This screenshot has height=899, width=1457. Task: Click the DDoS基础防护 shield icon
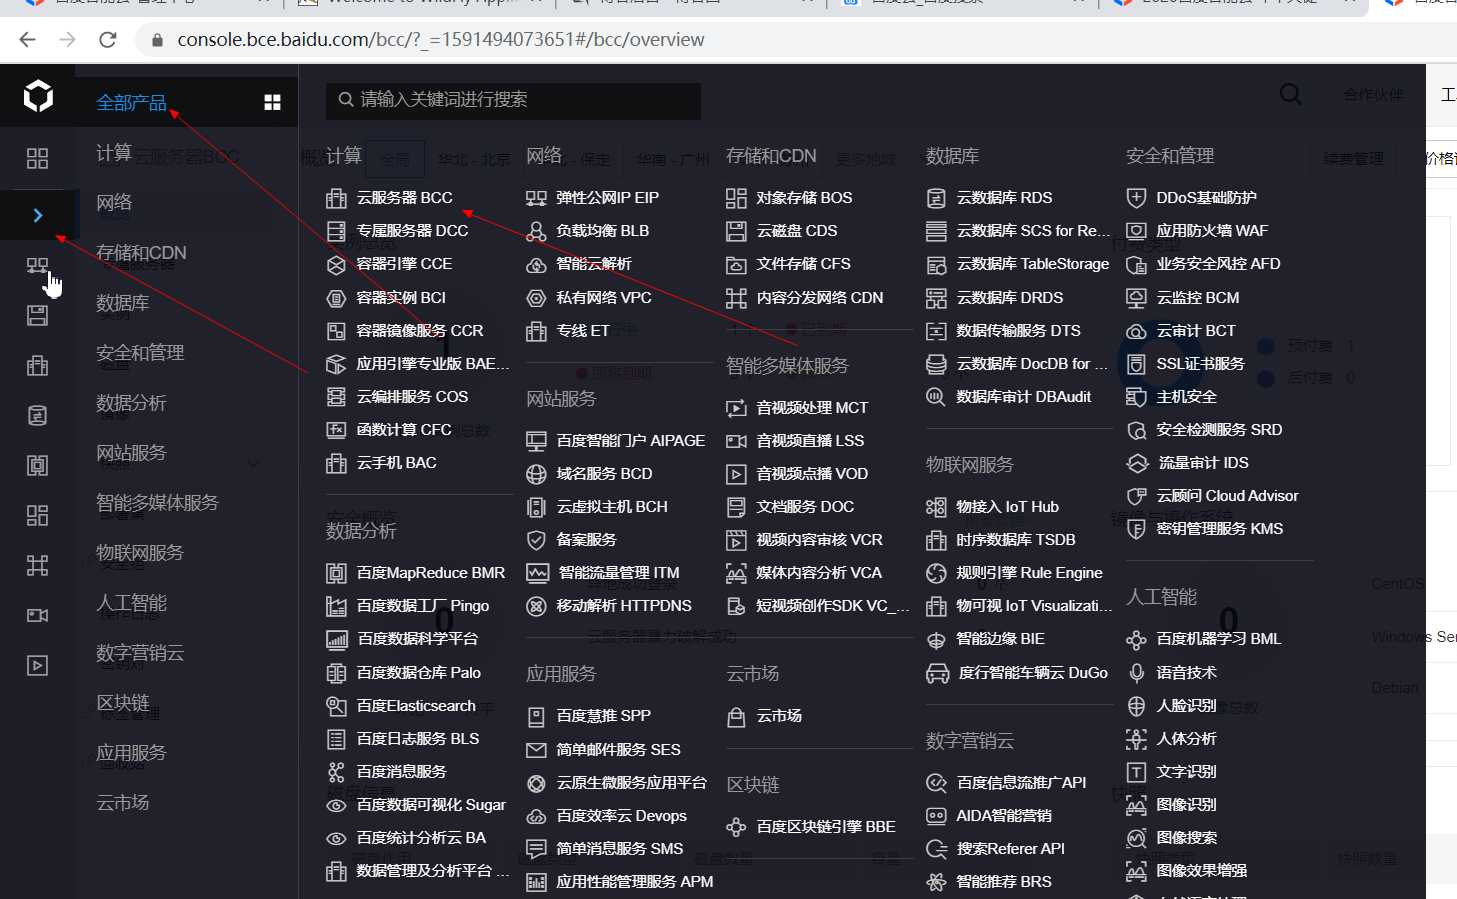click(x=1136, y=198)
